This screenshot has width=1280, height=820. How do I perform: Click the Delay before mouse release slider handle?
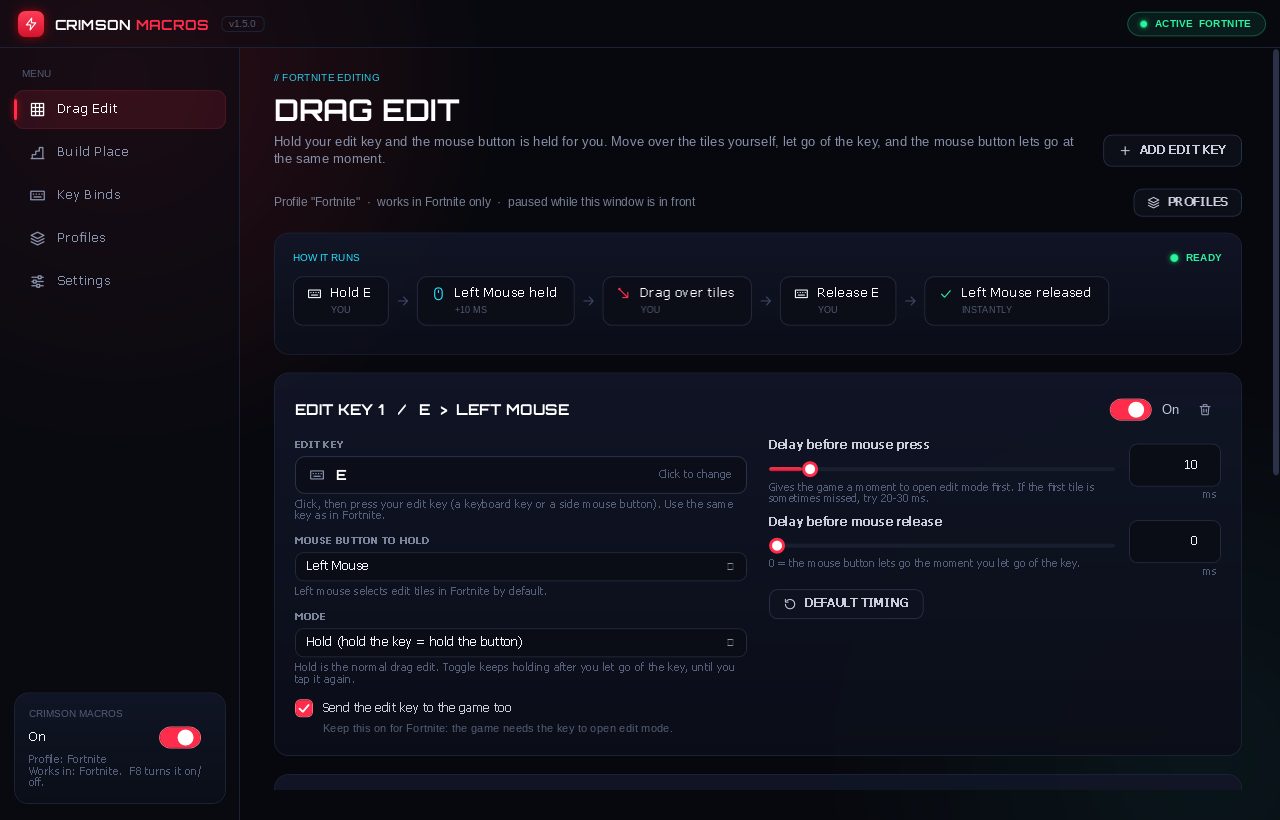click(777, 546)
